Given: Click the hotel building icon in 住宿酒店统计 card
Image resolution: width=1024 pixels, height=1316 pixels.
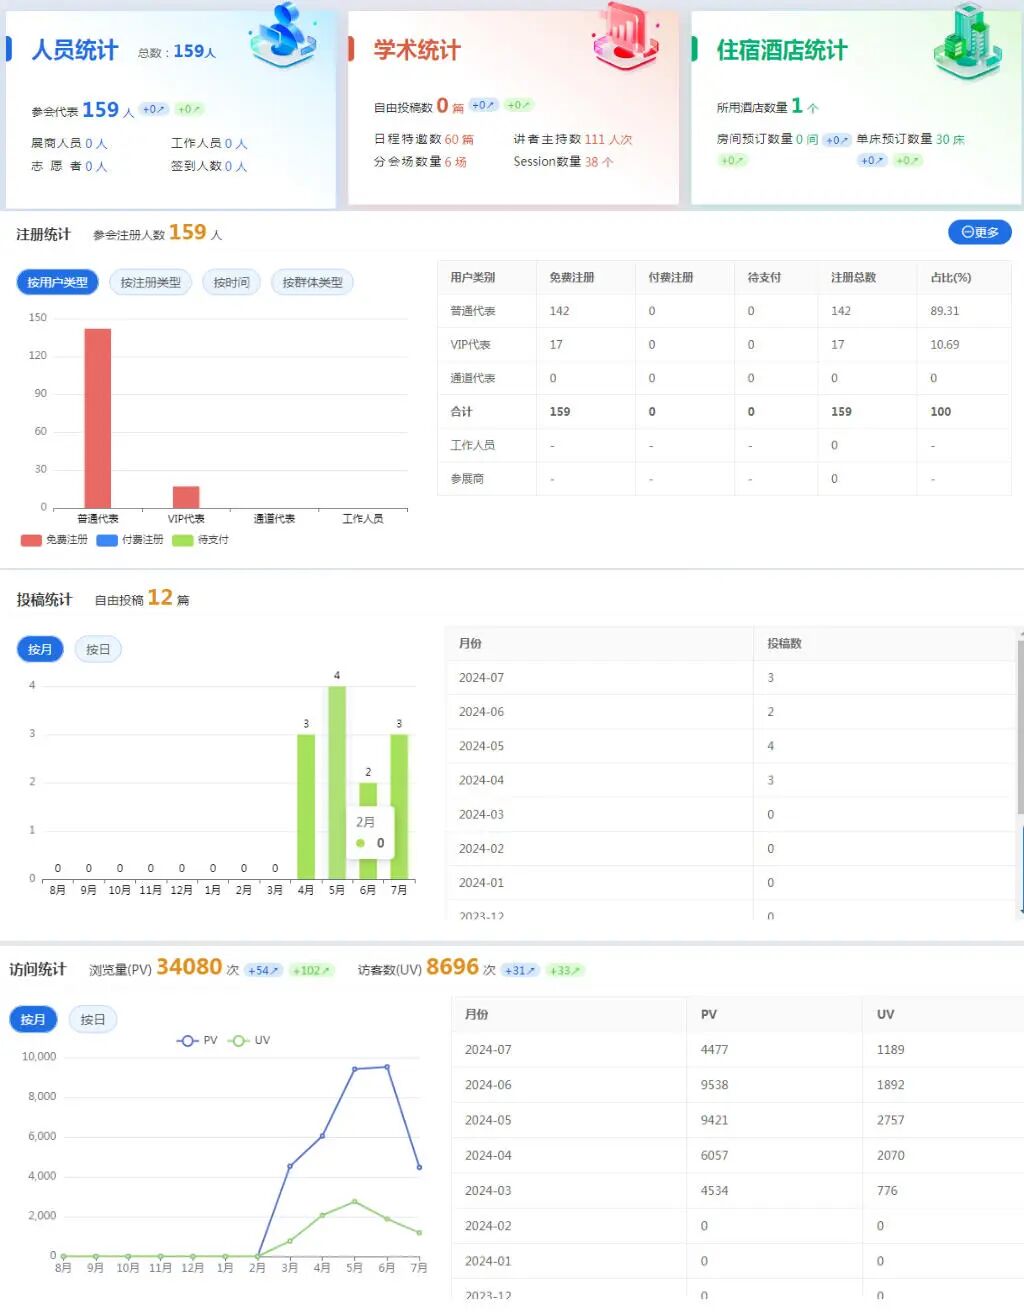Looking at the screenshot, I should click(966, 42).
